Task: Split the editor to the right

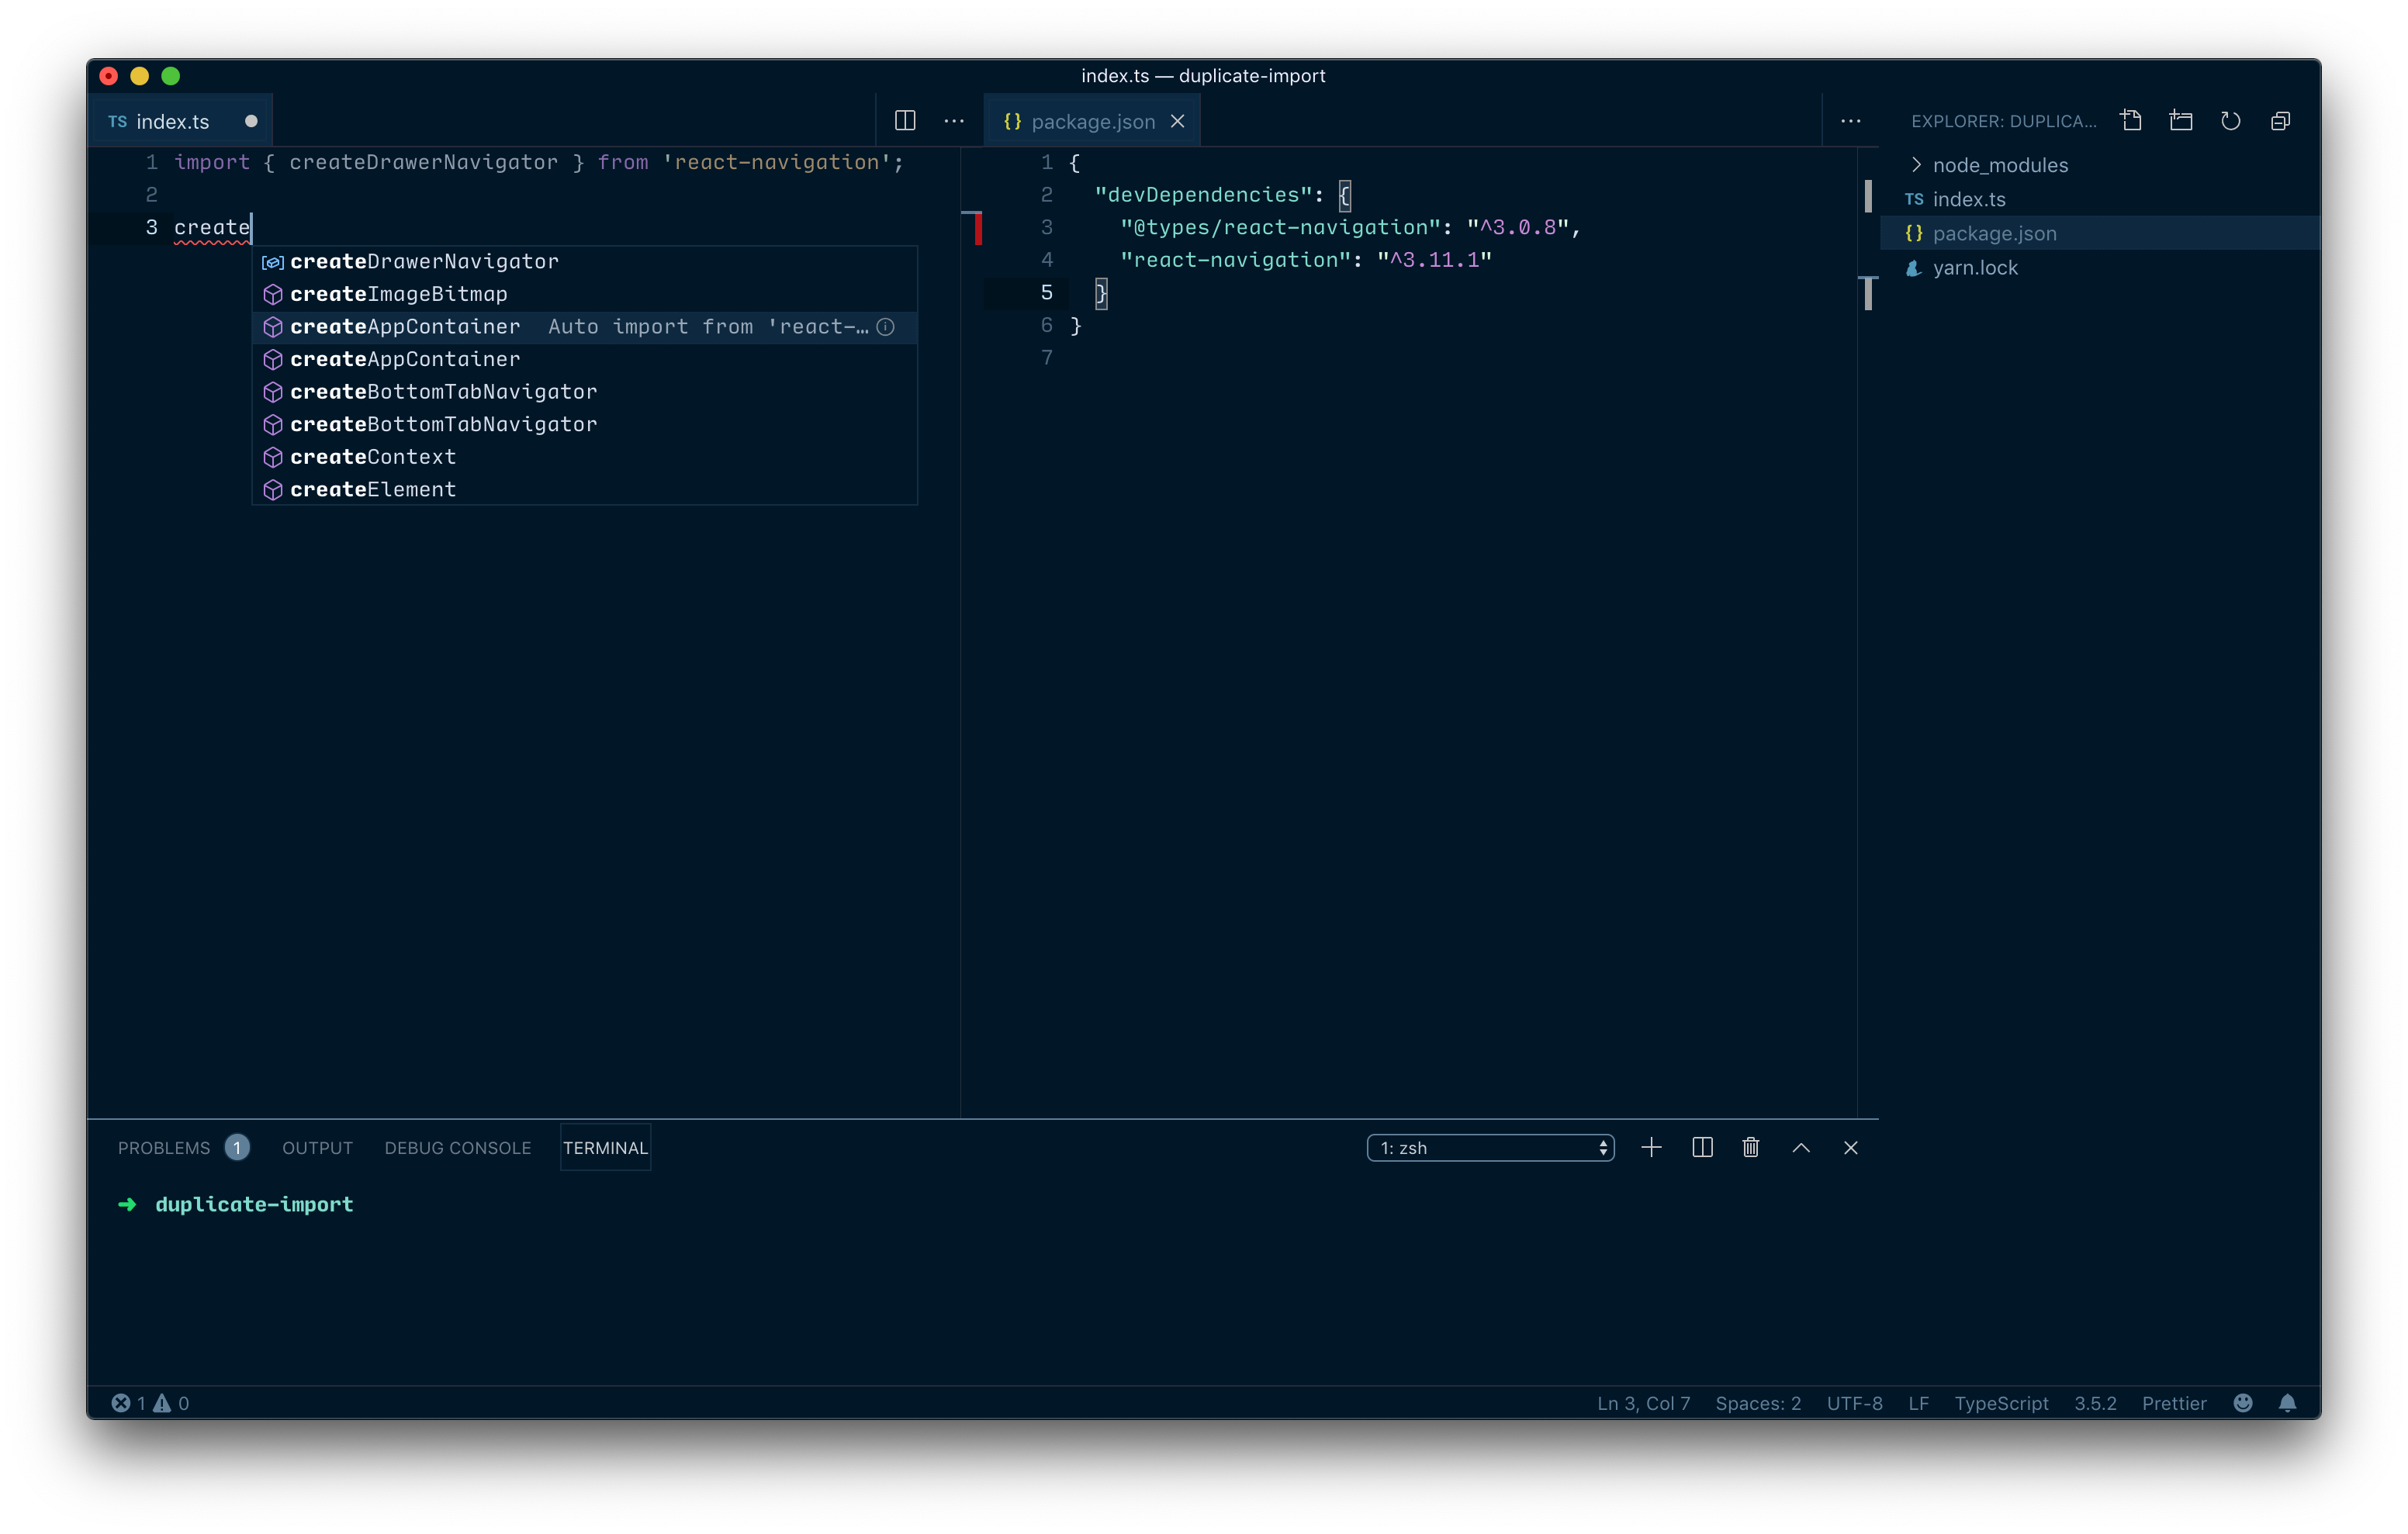Action: pyautogui.click(x=905, y=120)
